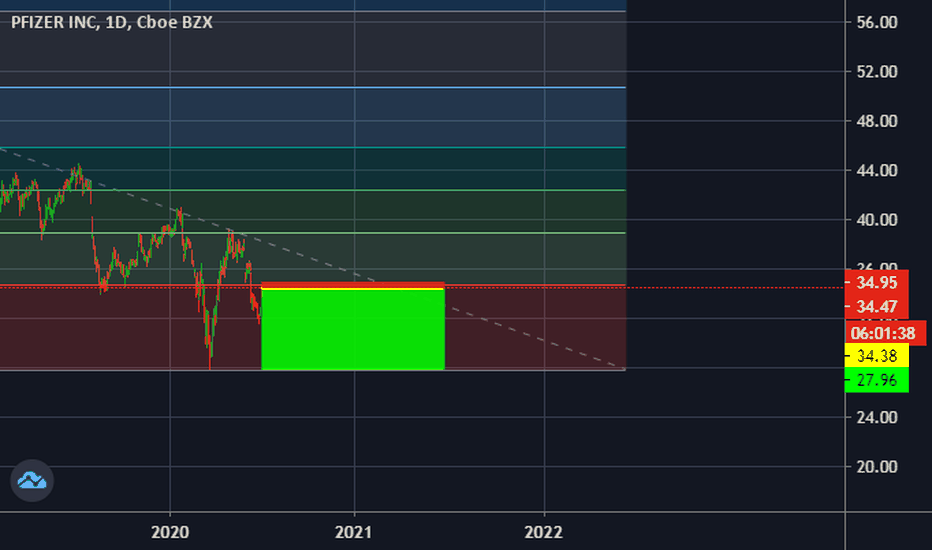Select the yellow 34.38 price label
The image size is (932, 550).
877,356
